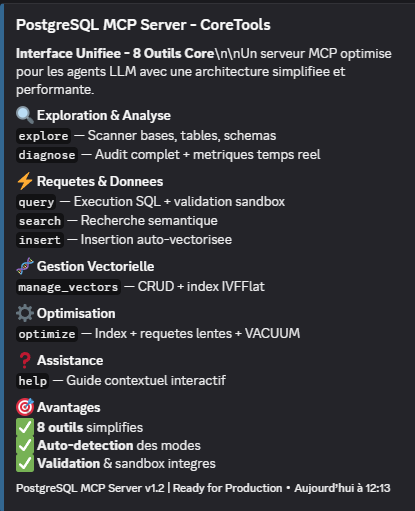Click the red question mark emoji
The height and width of the screenshot is (511, 415).
point(25,361)
